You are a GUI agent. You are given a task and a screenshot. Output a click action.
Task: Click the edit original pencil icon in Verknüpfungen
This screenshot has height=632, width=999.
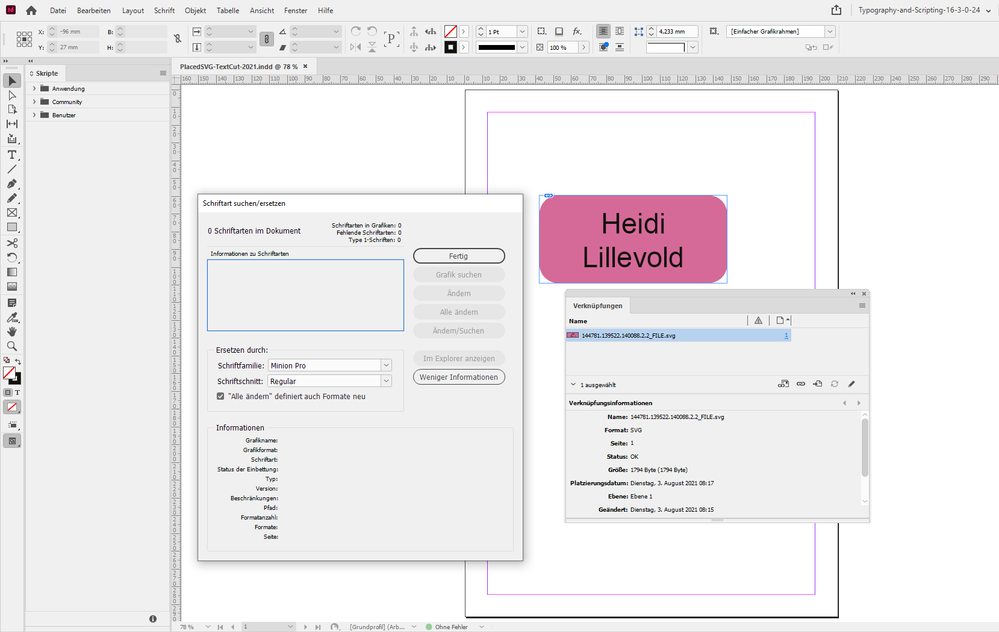(x=852, y=384)
